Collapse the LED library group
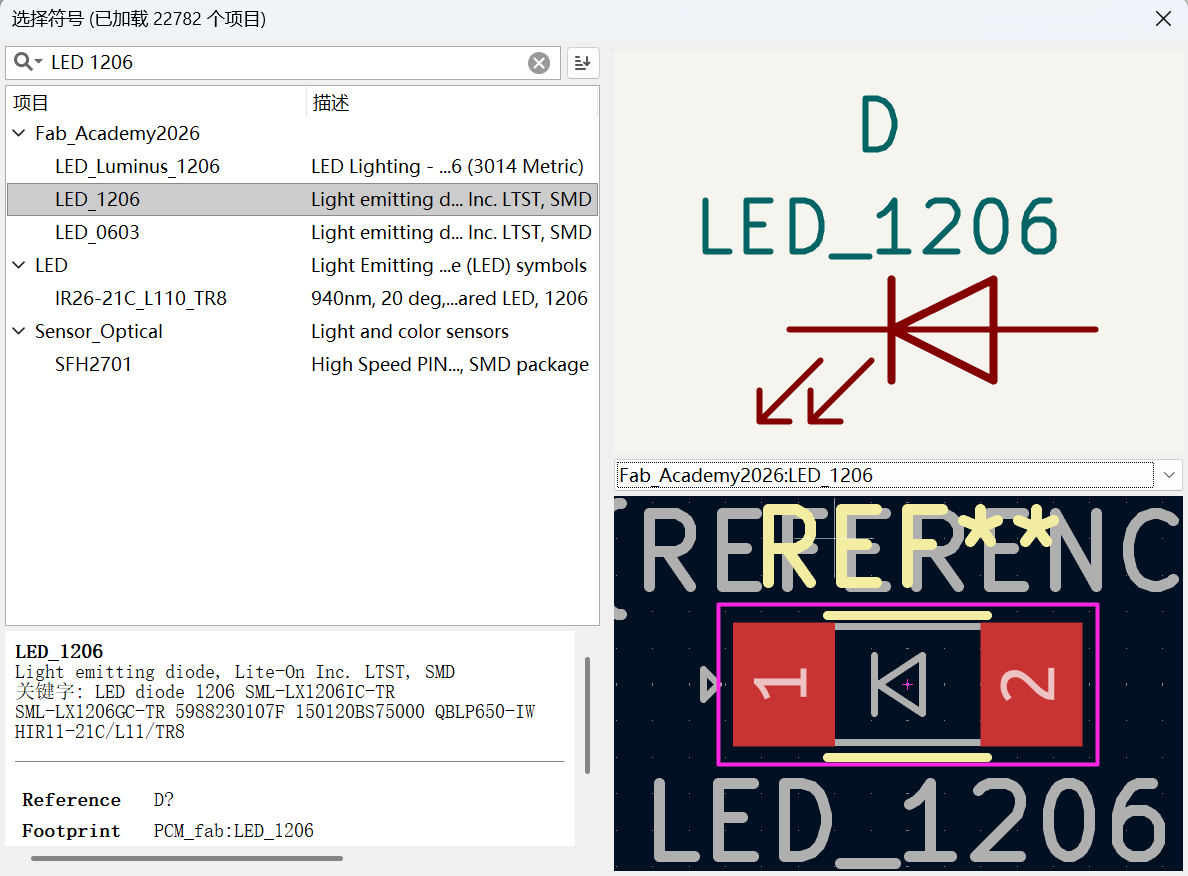The width and height of the screenshot is (1188, 876). pyautogui.click(x=19, y=265)
